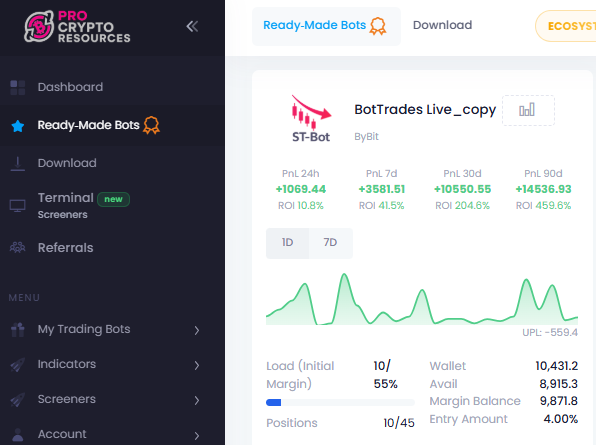Screen dimensions: 596x445
Task: Click the Terminal monitor icon
Action: [x=17, y=206]
